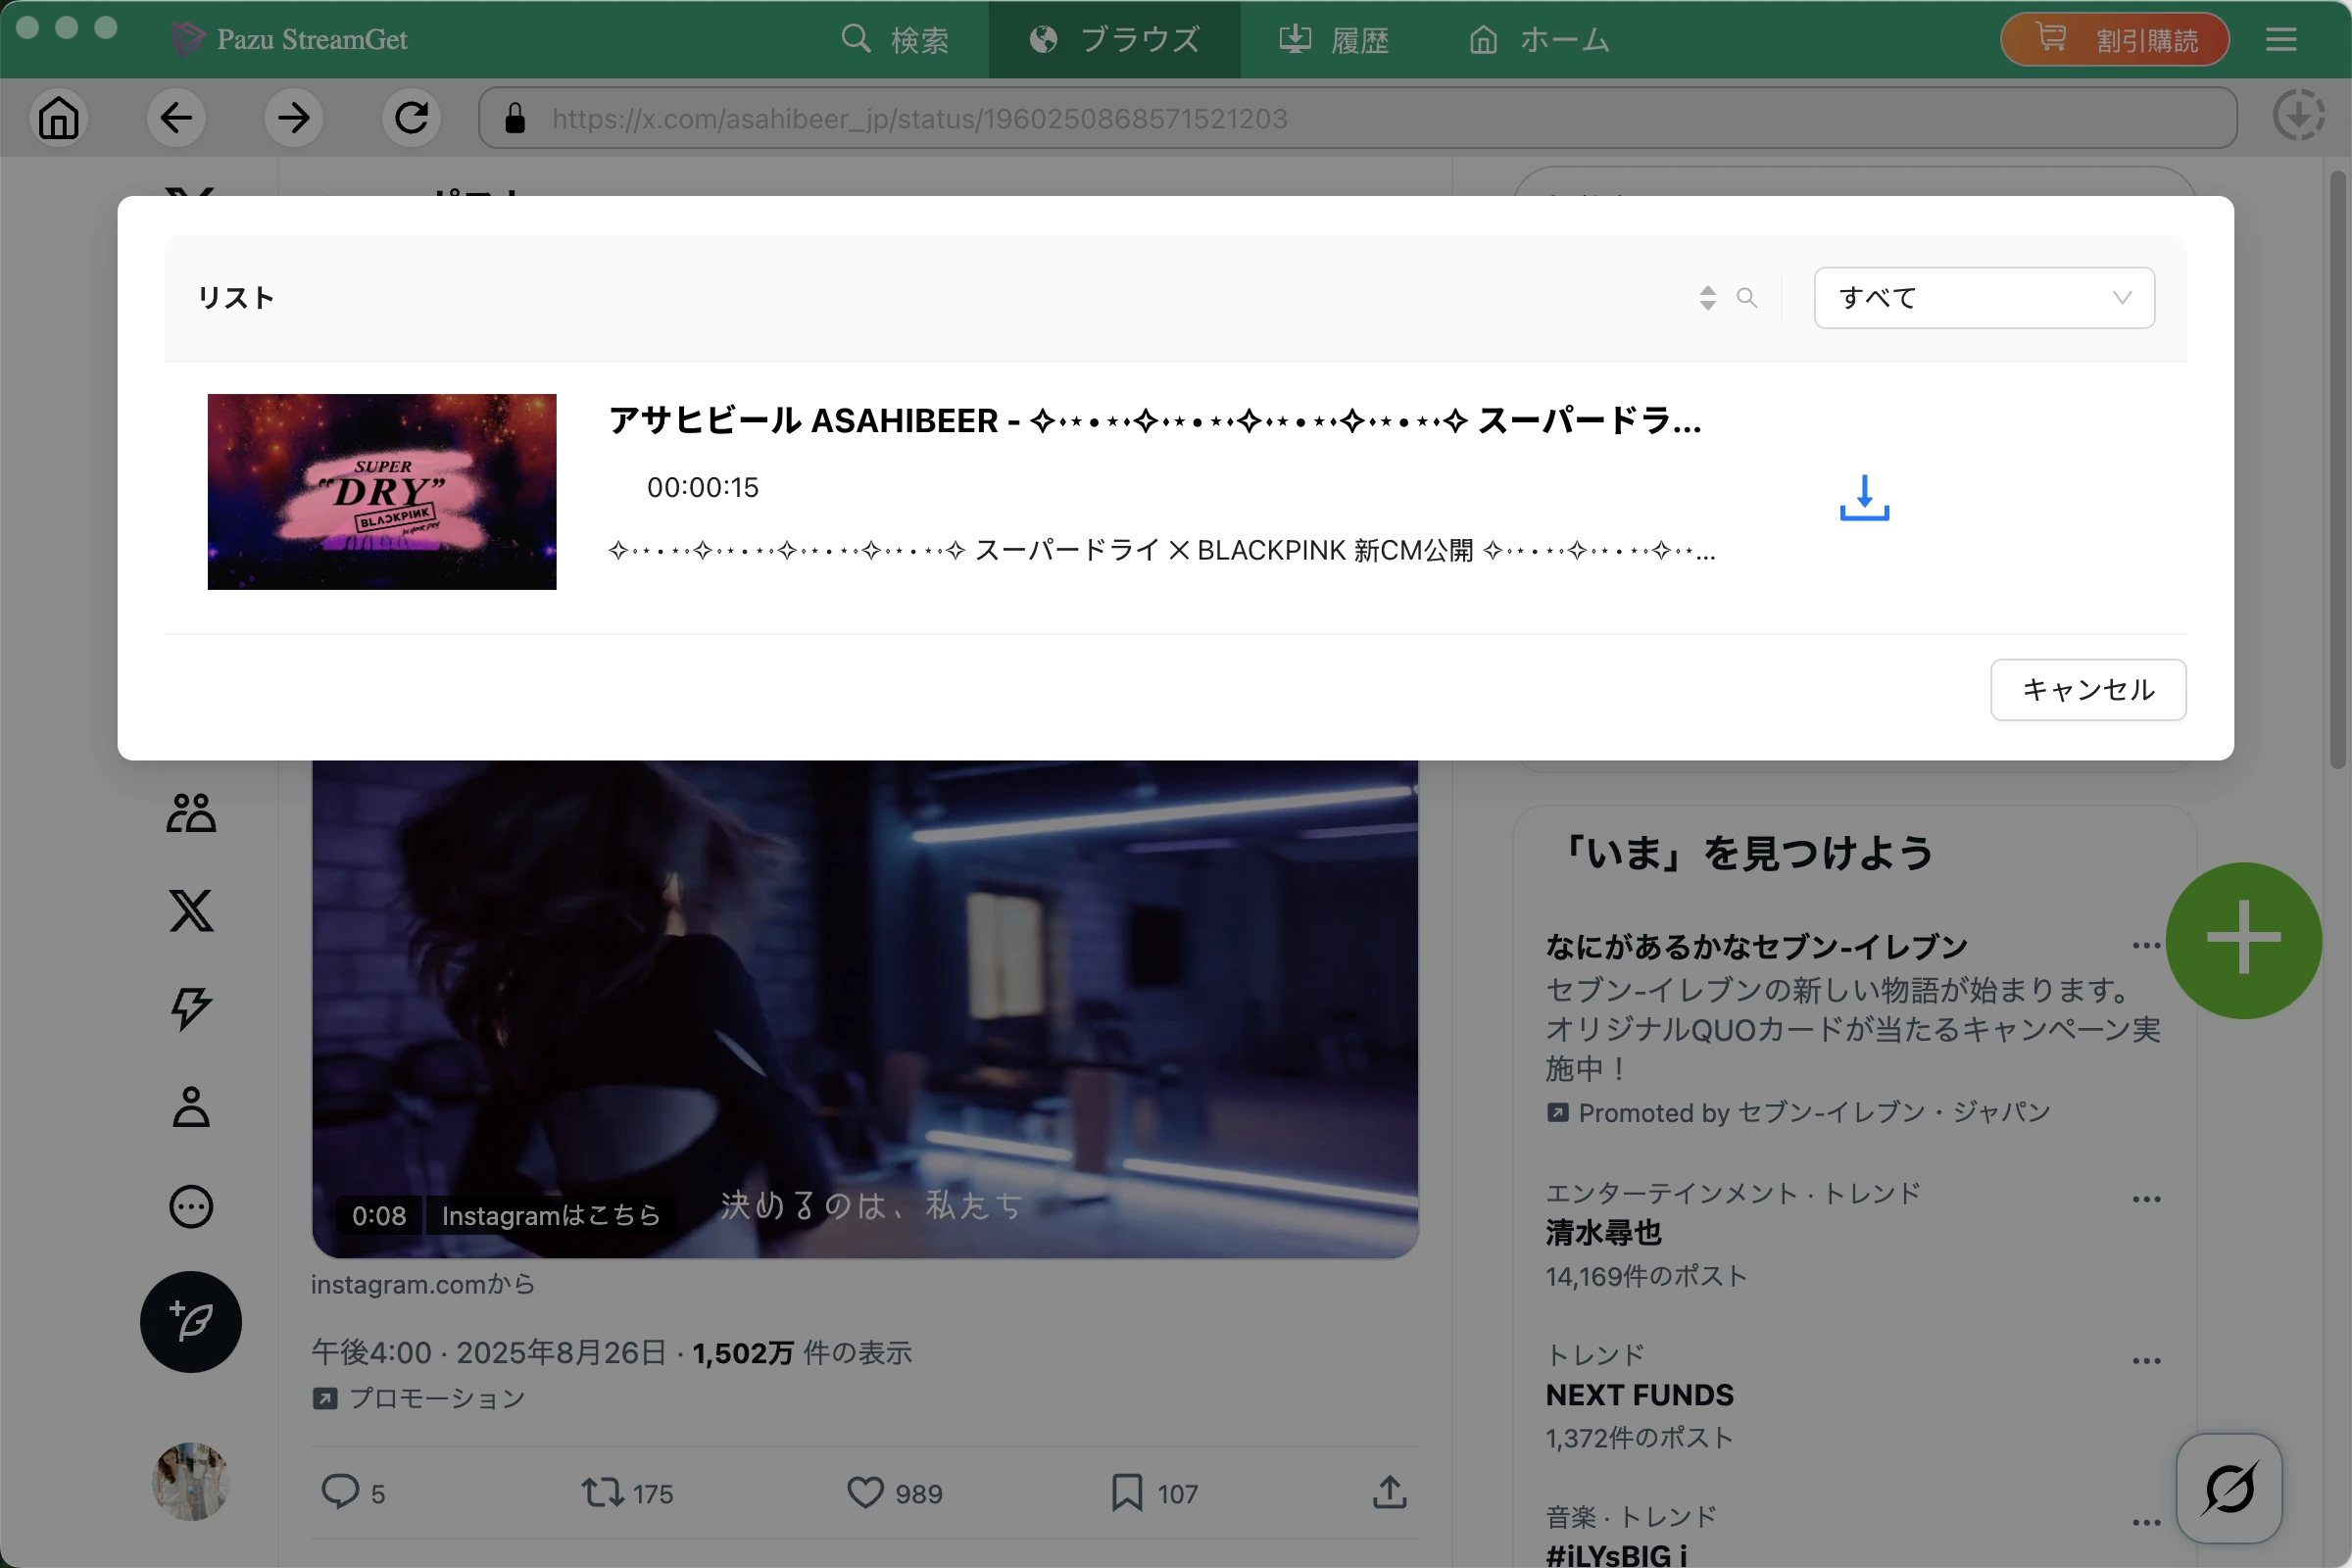2352x1568 pixels.
Task: Bookmark the post showing 107 bookmarks
Action: coord(1127,1492)
